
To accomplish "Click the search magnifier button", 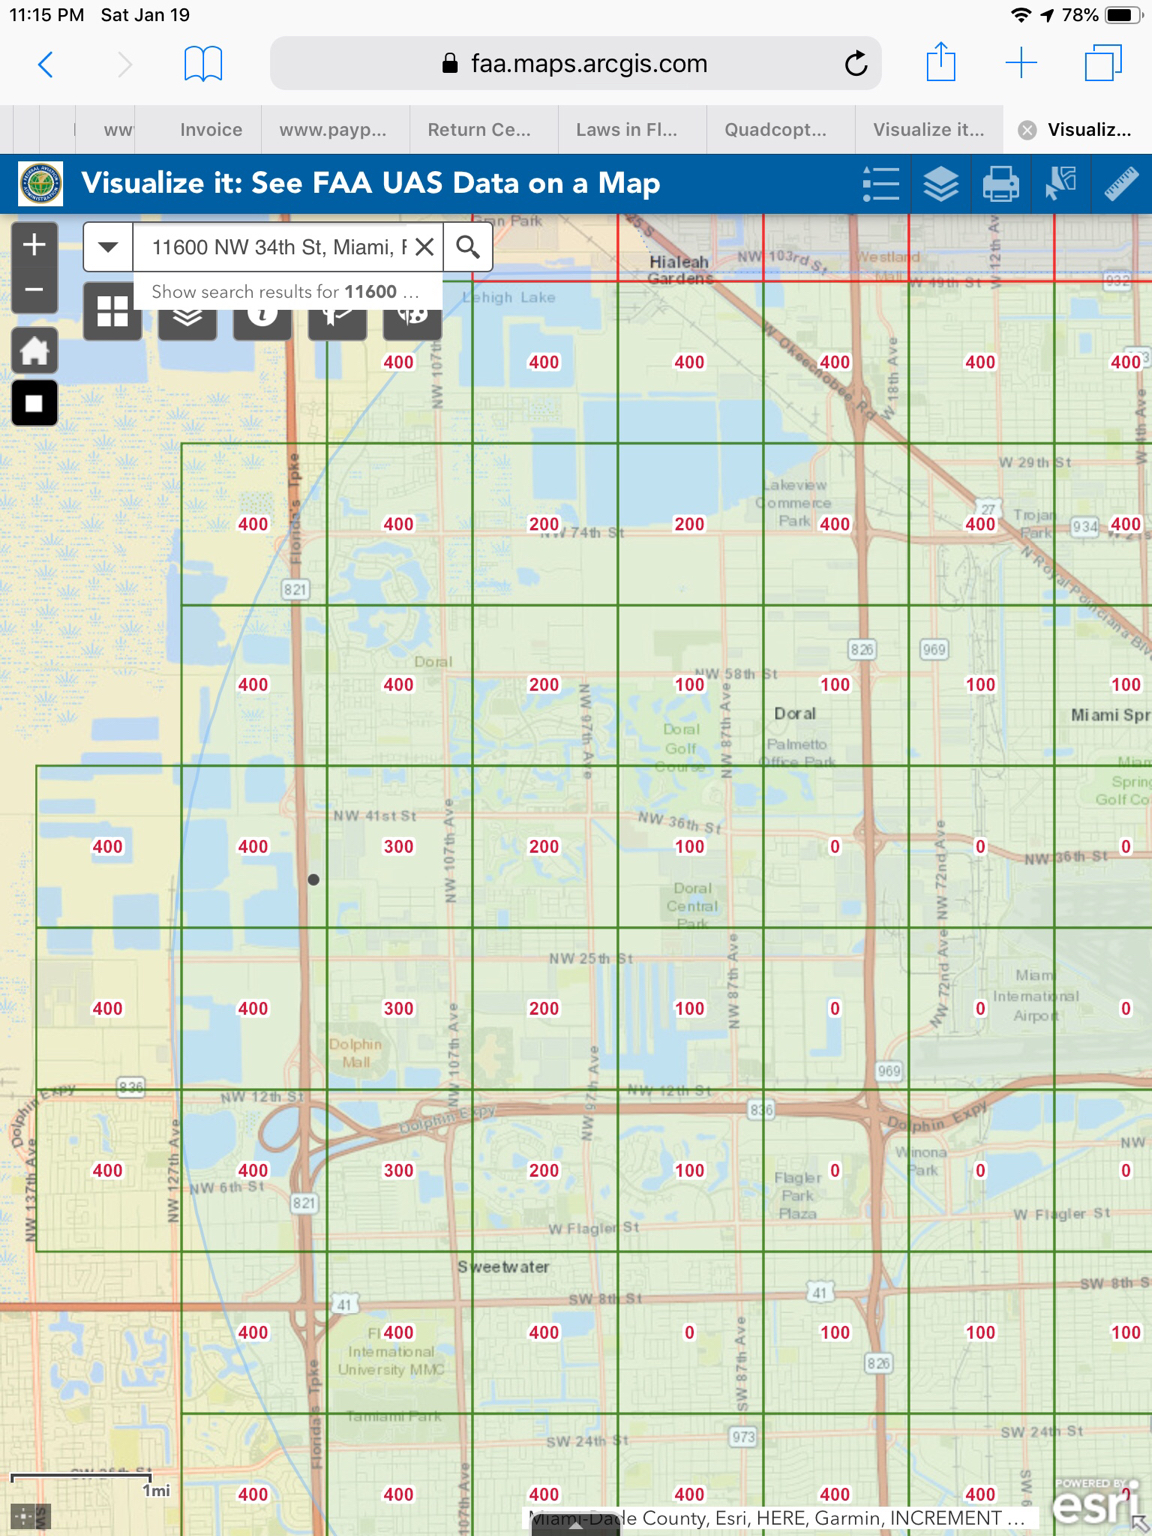I will [468, 247].
